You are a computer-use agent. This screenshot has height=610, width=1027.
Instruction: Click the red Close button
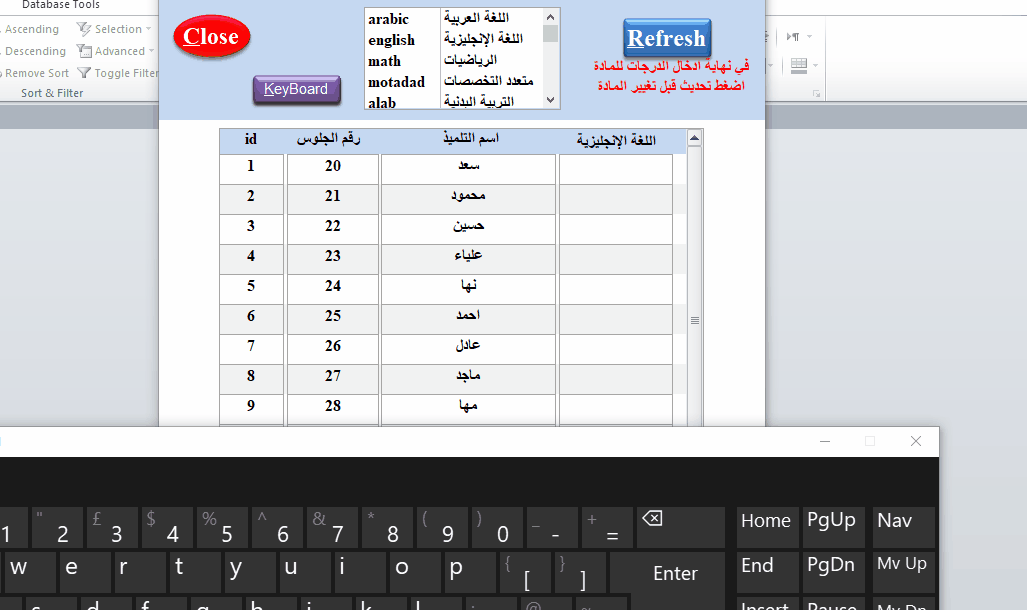[211, 37]
